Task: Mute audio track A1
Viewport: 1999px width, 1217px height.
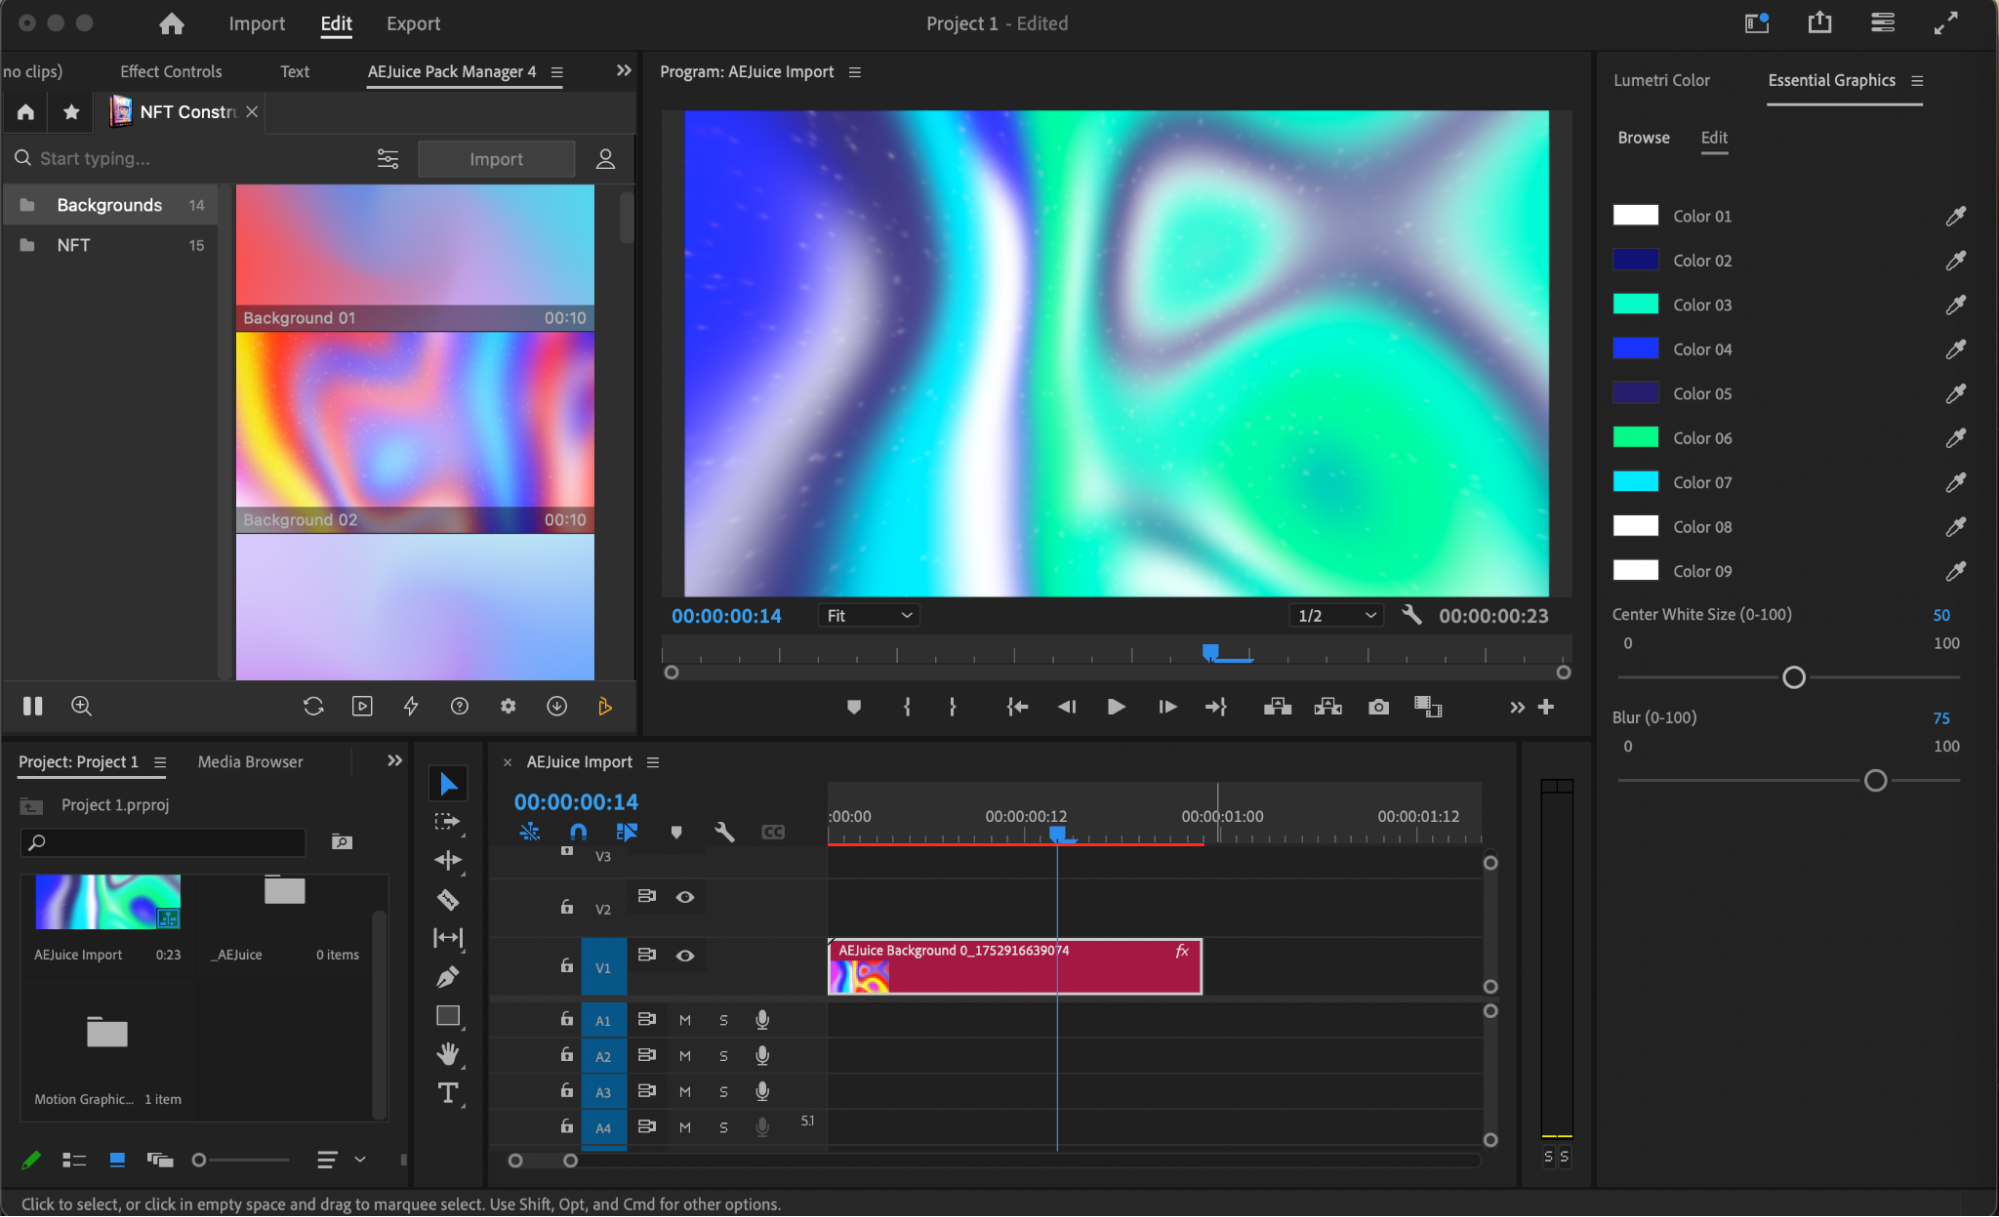Action: coord(685,1020)
